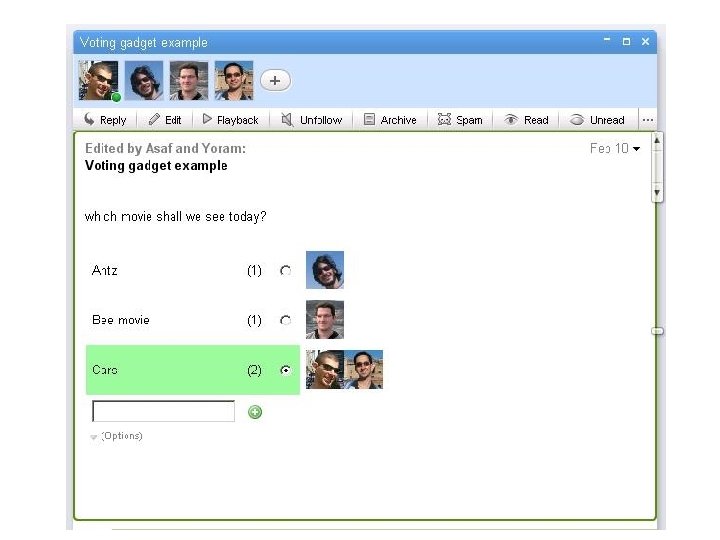Viewport: 720px width, 540px height.
Task: Click the green add option button
Action: pyautogui.click(x=255, y=412)
